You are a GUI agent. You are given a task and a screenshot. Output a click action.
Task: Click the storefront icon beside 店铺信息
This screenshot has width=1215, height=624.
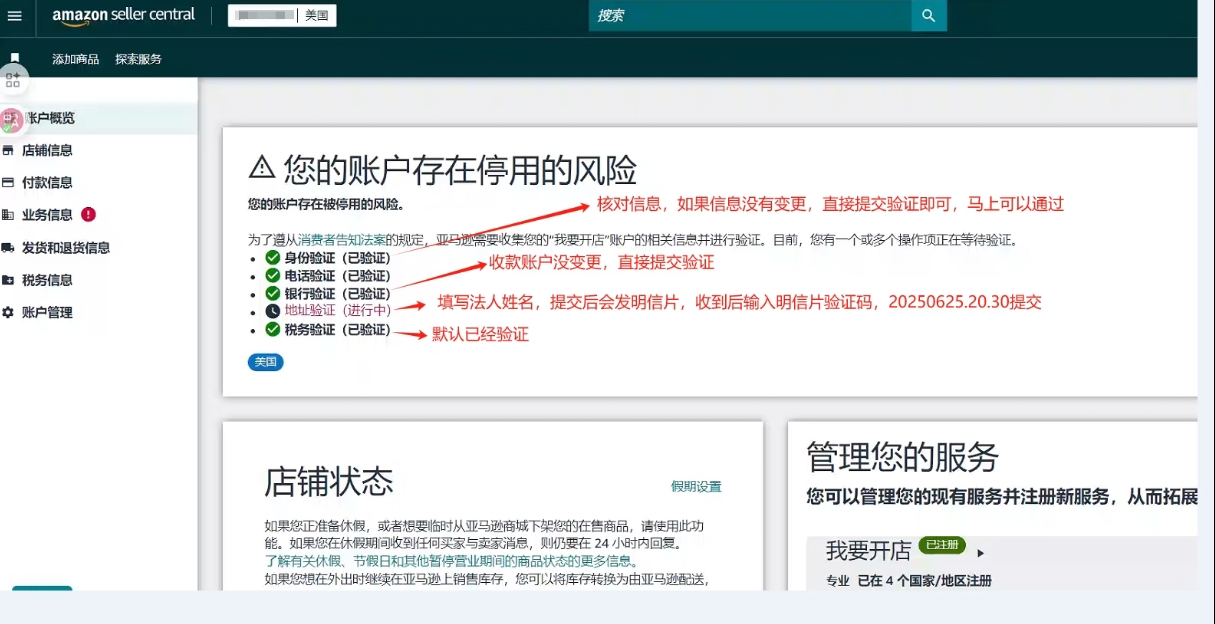click(x=8, y=151)
